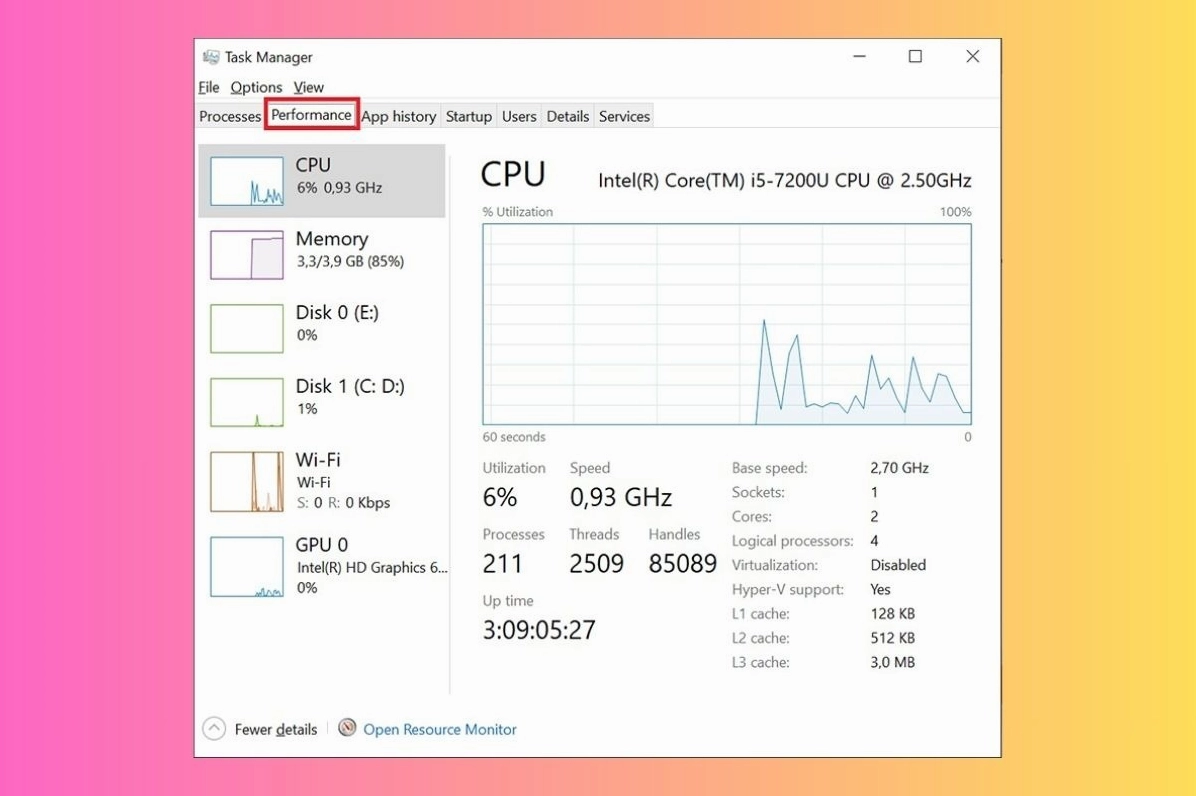Open the File menu
Screen dimensions: 1196x796
208,87
